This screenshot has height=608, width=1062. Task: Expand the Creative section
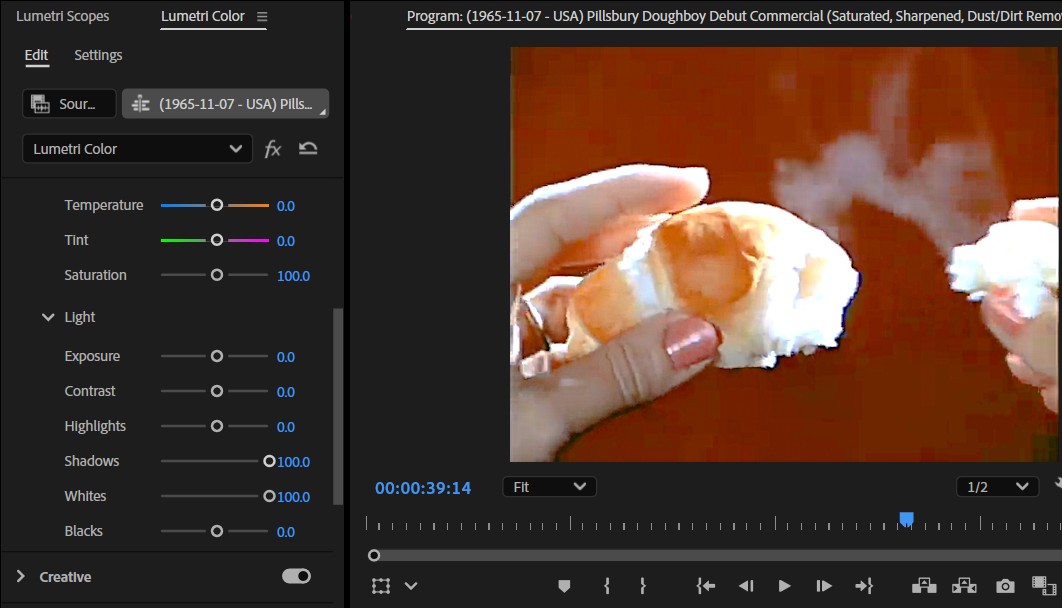click(20, 576)
